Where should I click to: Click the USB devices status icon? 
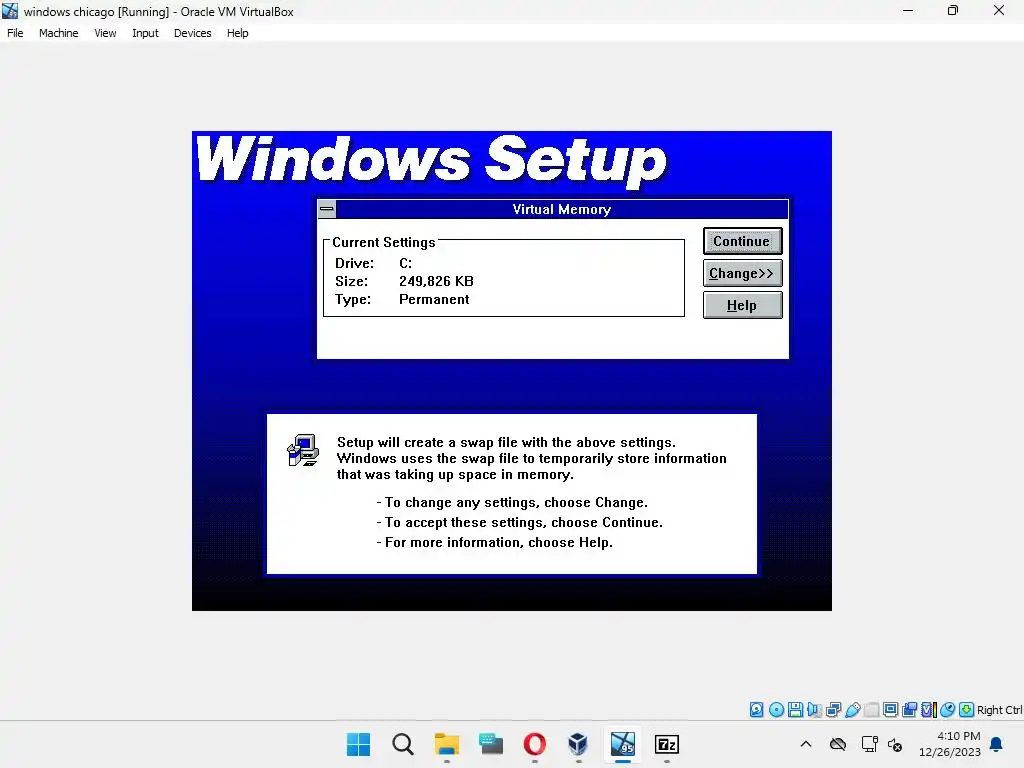tap(852, 710)
